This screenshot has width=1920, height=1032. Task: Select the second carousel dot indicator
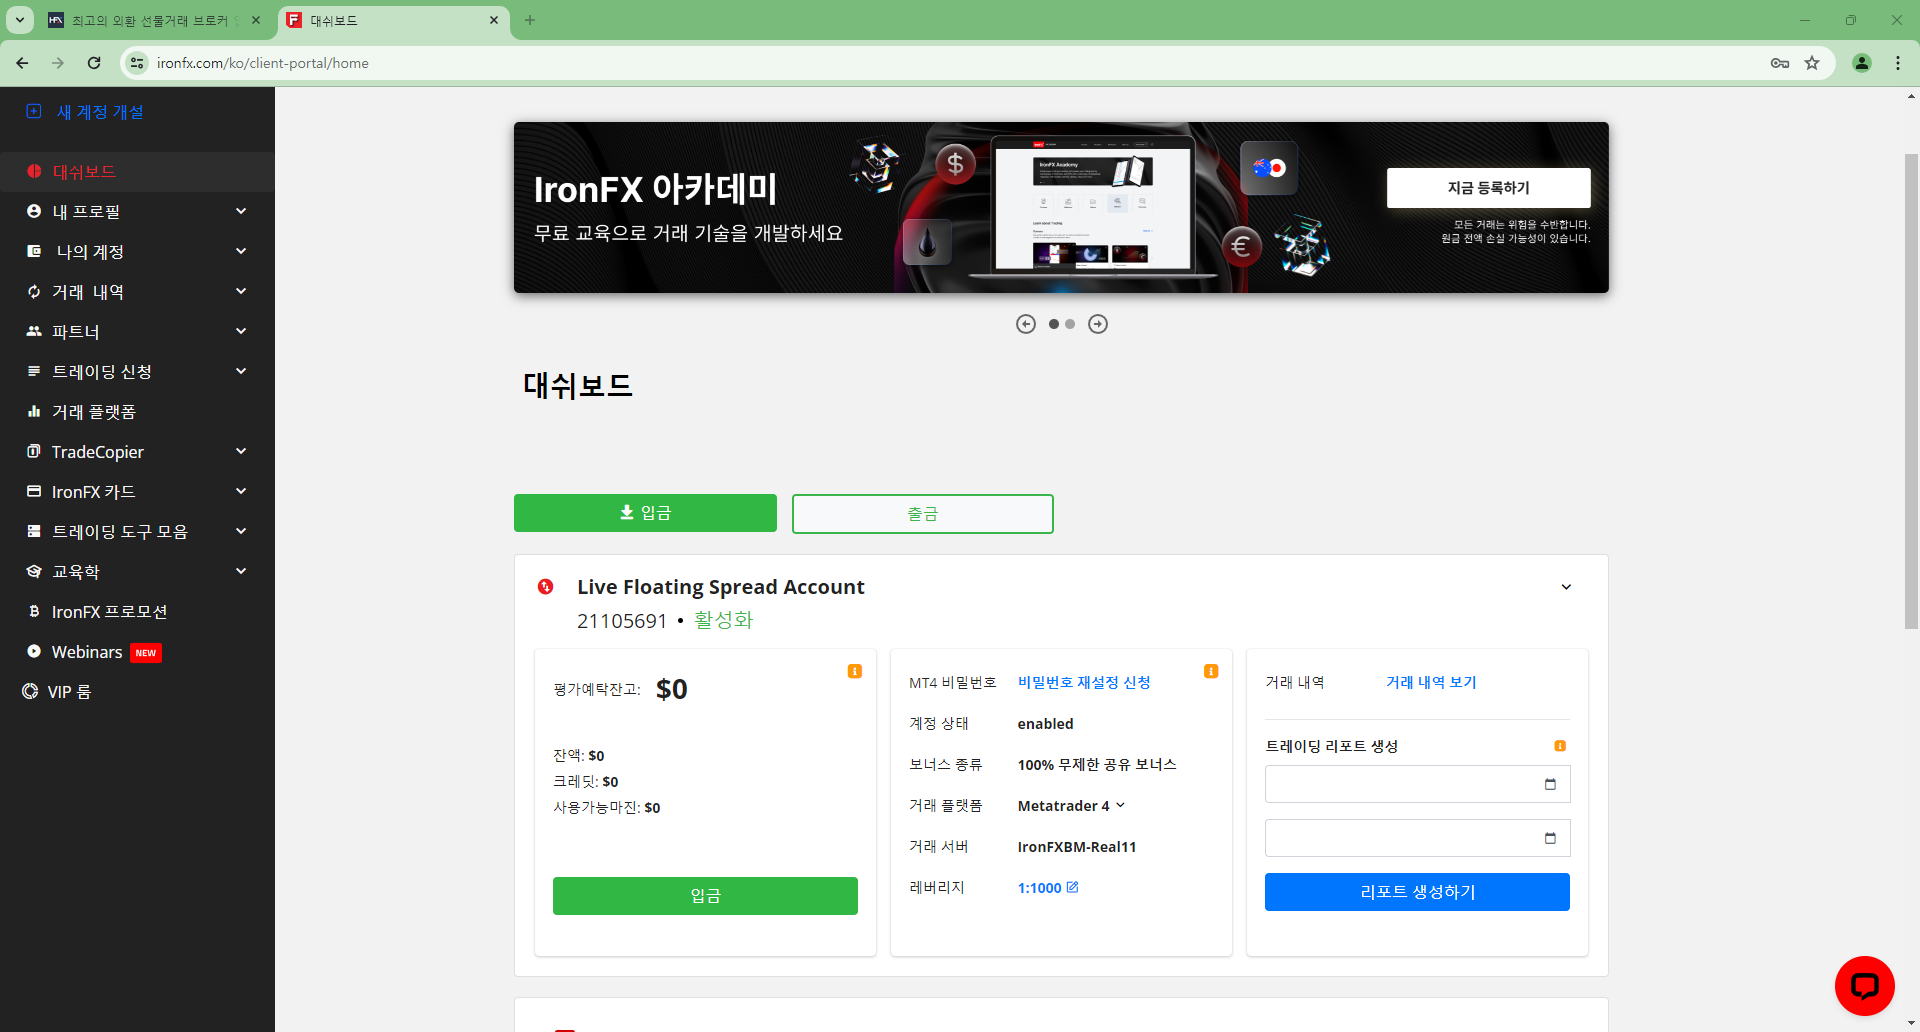tap(1069, 323)
